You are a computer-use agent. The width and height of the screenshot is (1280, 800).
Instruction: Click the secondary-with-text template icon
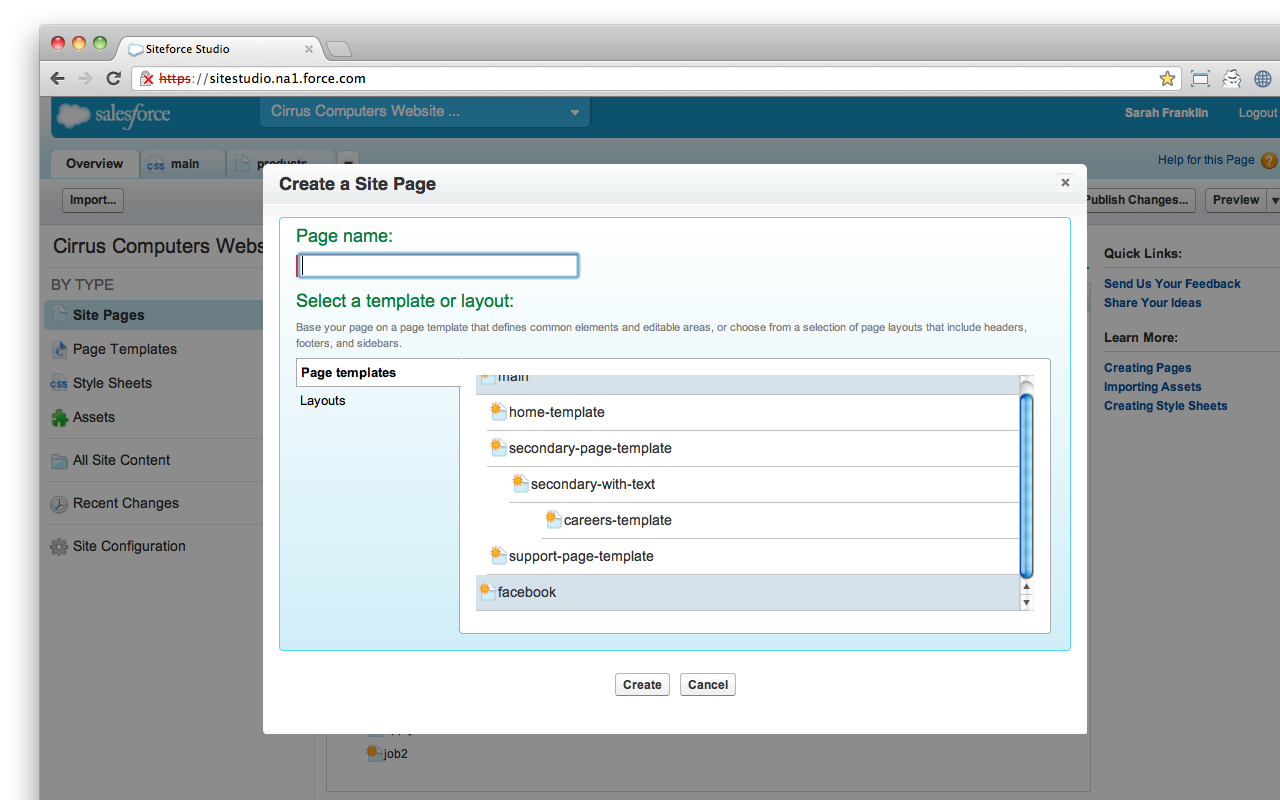(x=520, y=483)
